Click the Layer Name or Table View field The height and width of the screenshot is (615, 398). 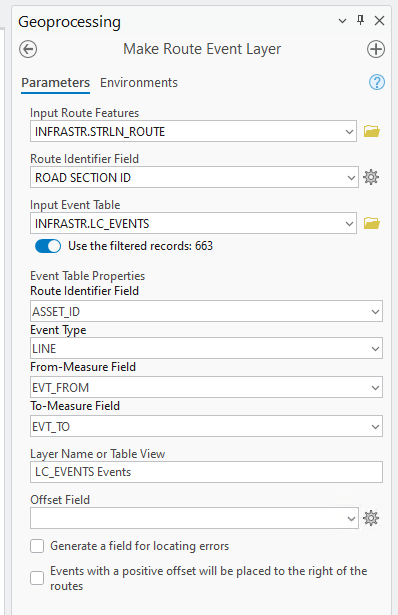point(206,472)
